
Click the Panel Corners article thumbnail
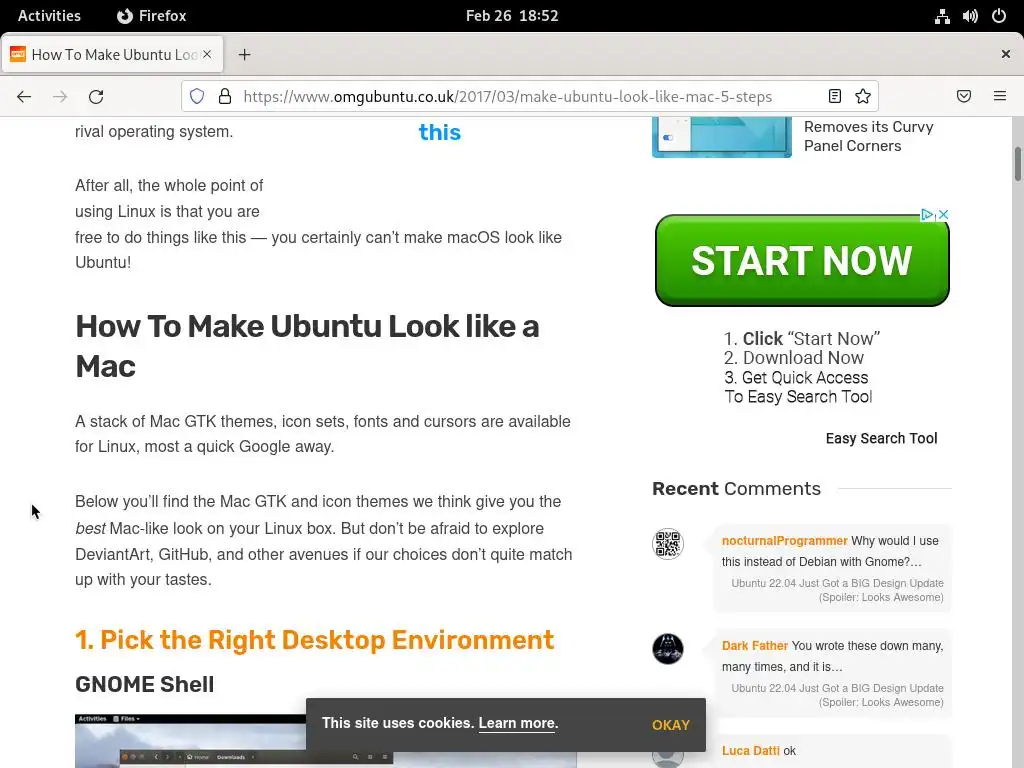coord(722,137)
